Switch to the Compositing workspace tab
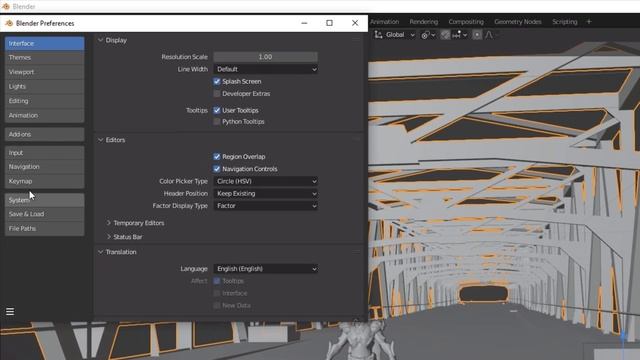 (466, 22)
